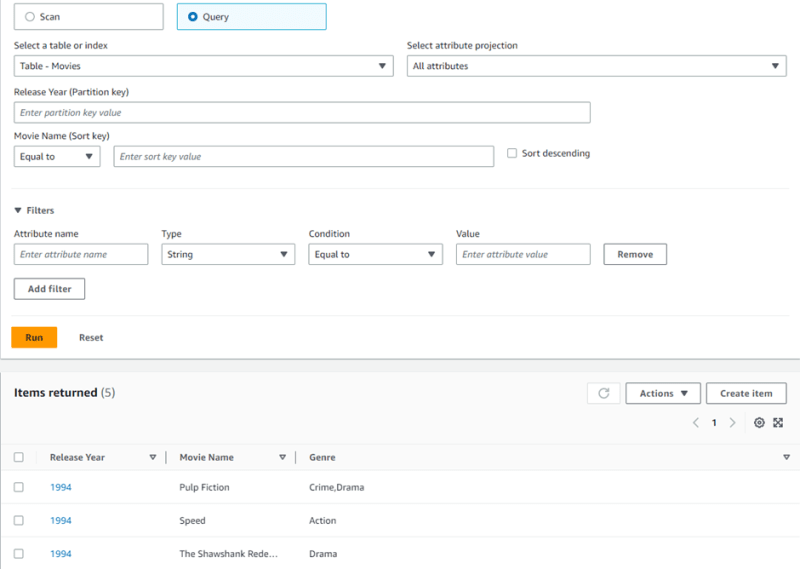
Task: Add a new filter
Action: coord(49,289)
